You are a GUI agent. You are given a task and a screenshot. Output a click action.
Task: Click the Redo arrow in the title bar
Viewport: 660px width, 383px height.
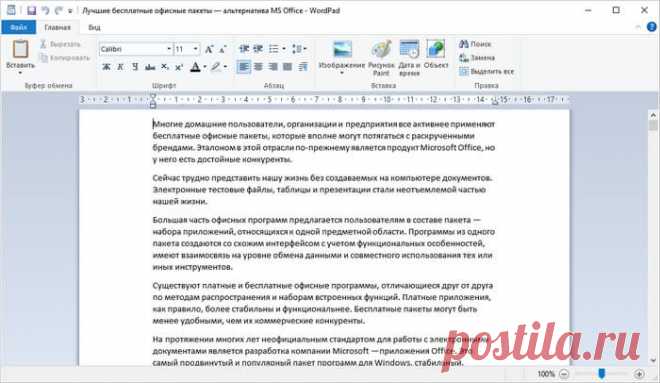coord(59,11)
